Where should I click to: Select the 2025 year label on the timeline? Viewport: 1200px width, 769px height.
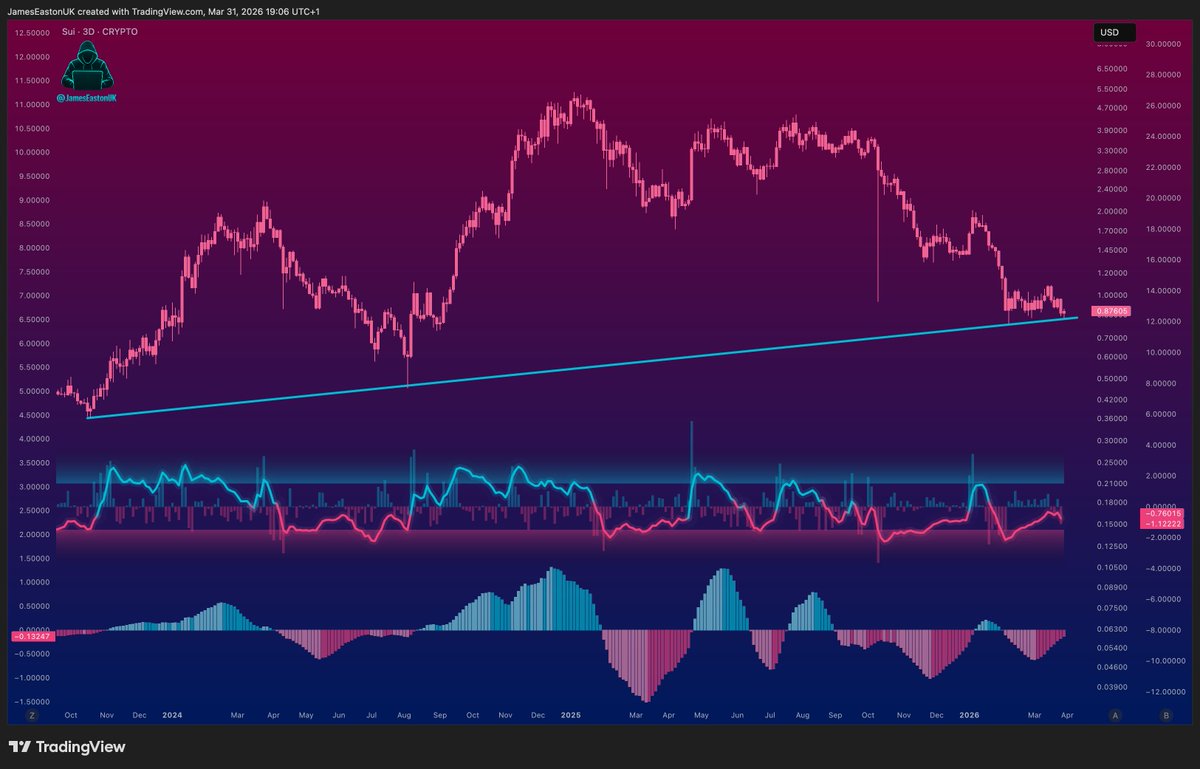click(571, 716)
